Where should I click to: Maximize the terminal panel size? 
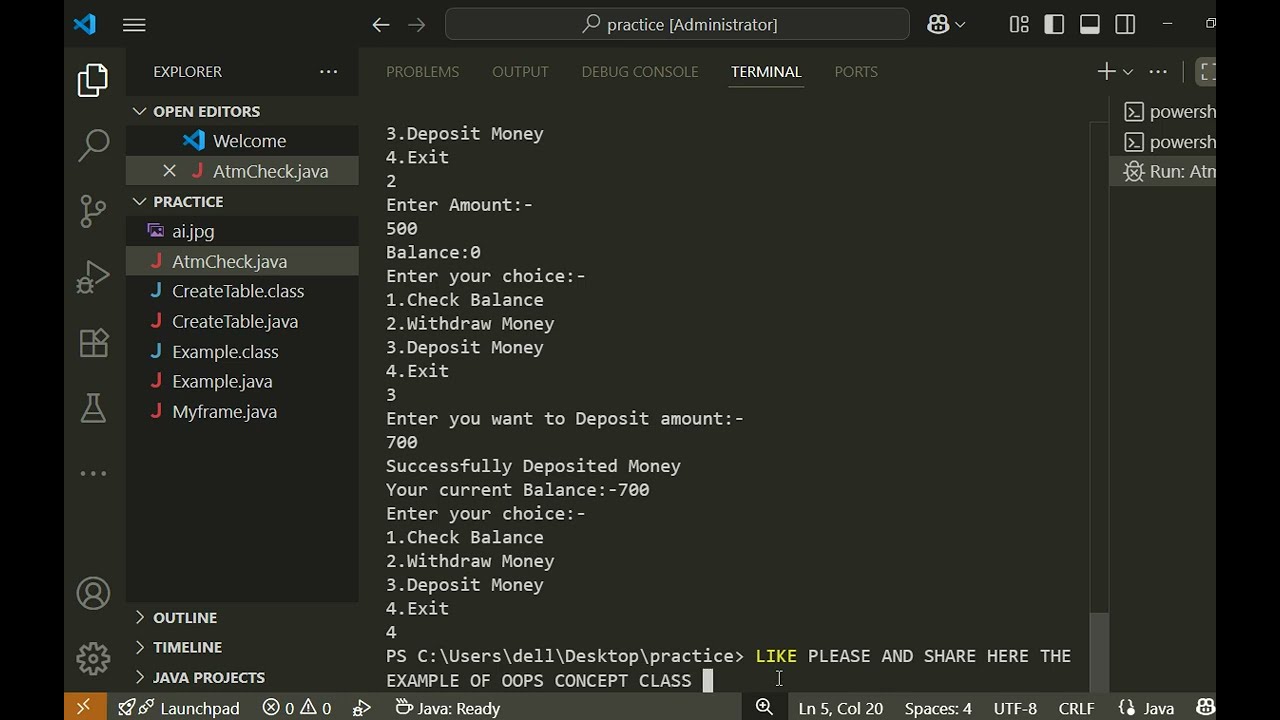click(1206, 72)
